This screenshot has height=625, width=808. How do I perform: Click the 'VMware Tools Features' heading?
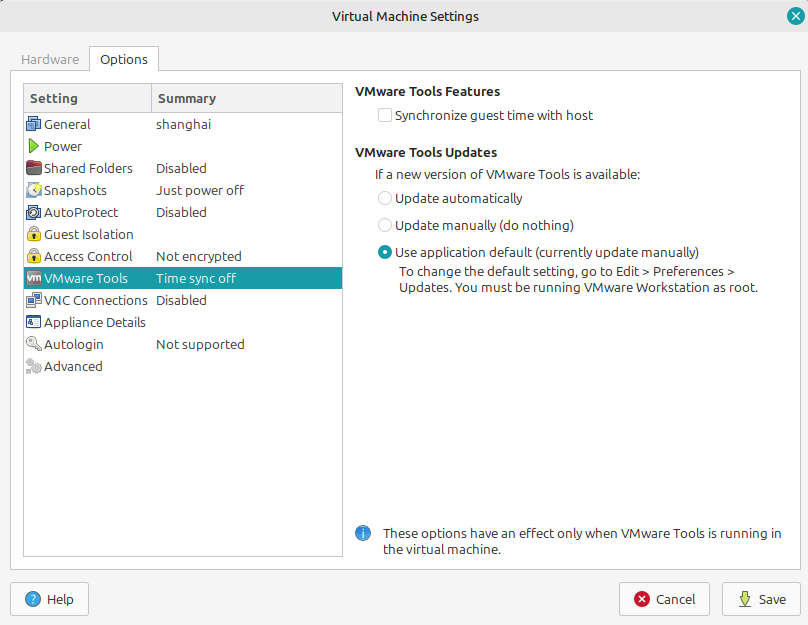(x=427, y=91)
